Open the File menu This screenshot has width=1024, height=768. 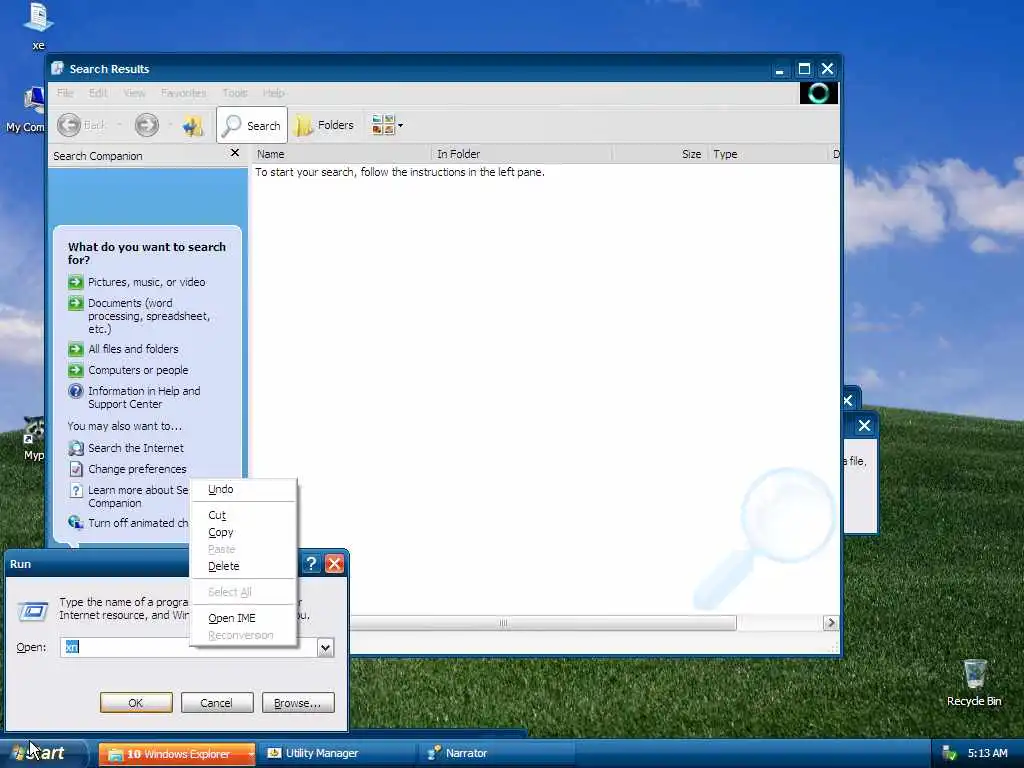pyautogui.click(x=65, y=93)
